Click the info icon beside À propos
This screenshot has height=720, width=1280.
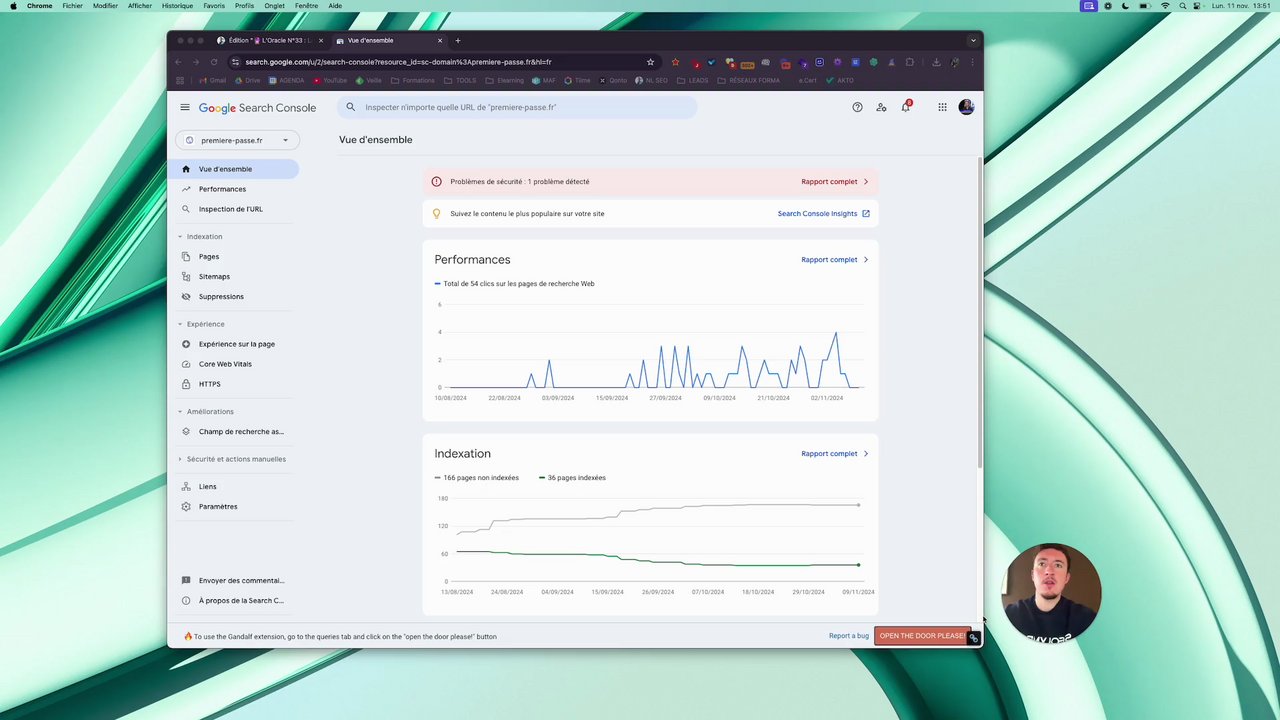186,601
